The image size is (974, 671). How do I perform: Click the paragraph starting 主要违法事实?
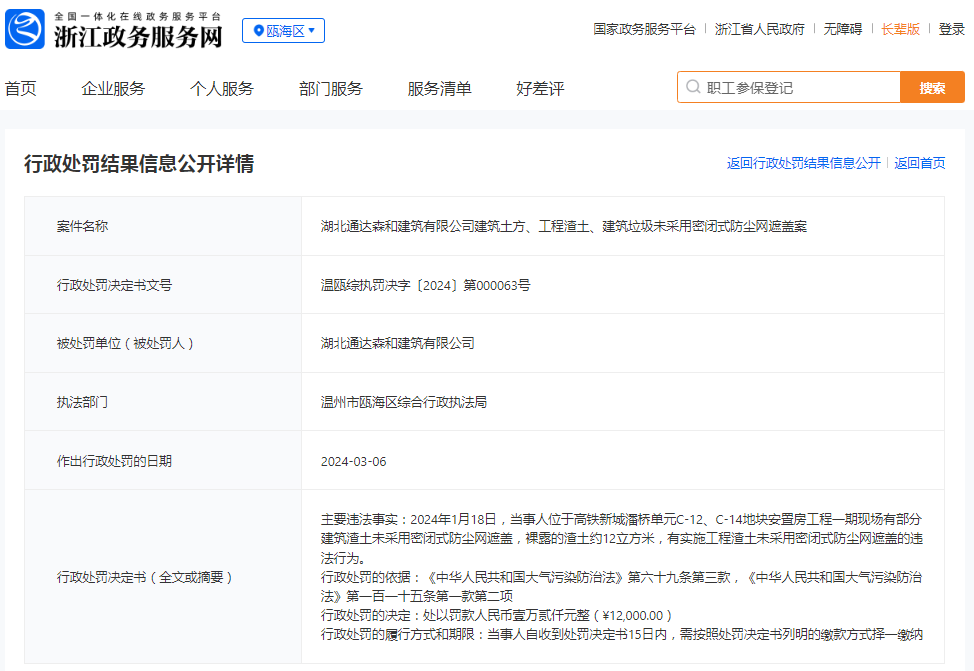(622, 538)
